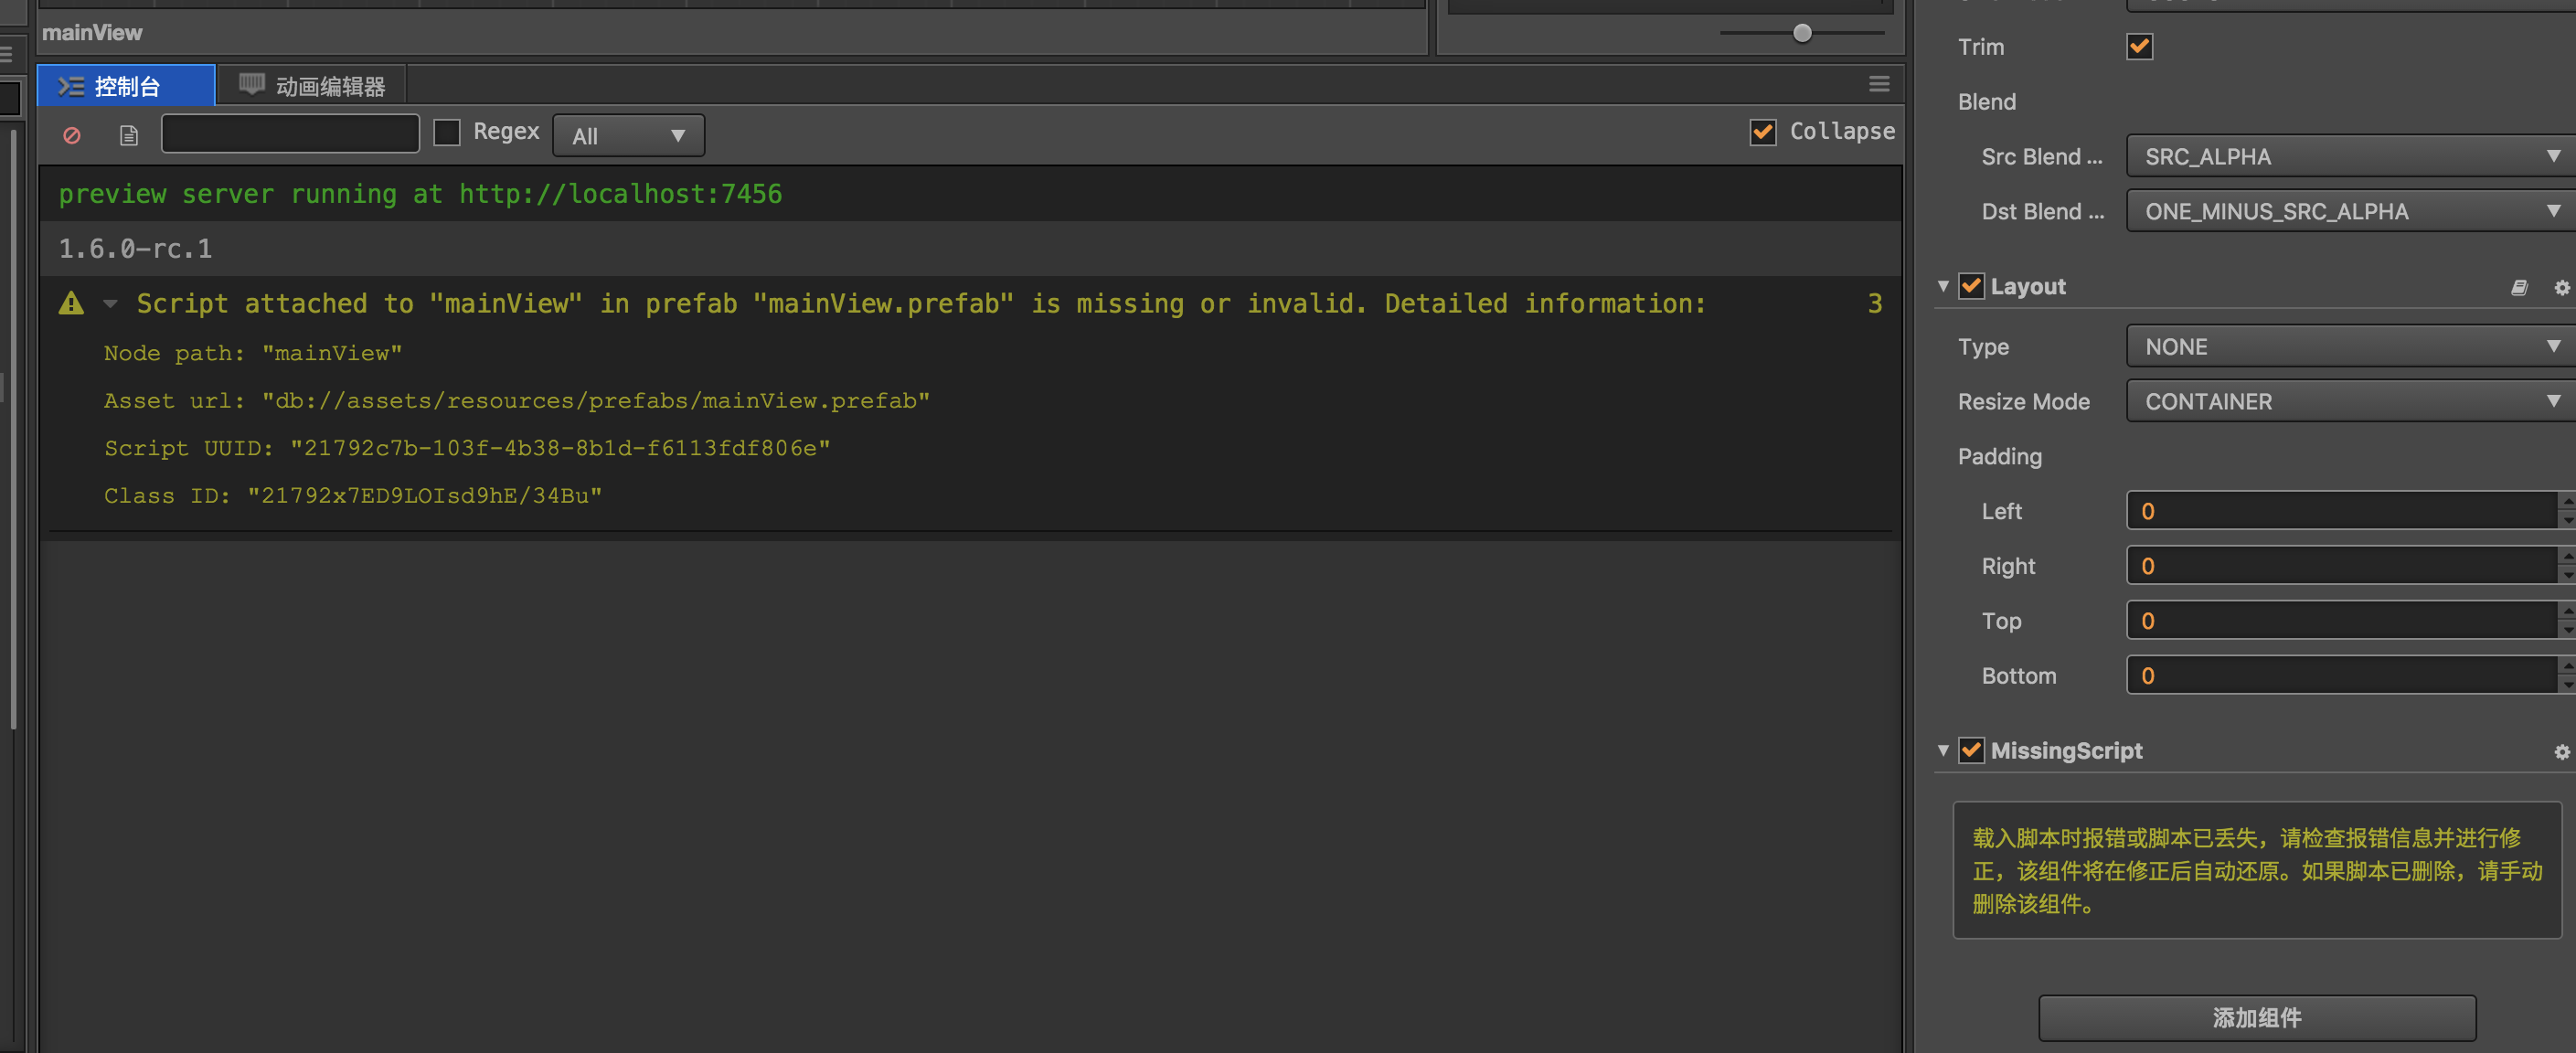Open the console log file icon
The image size is (2576, 1053).
(x=129, y=135)
